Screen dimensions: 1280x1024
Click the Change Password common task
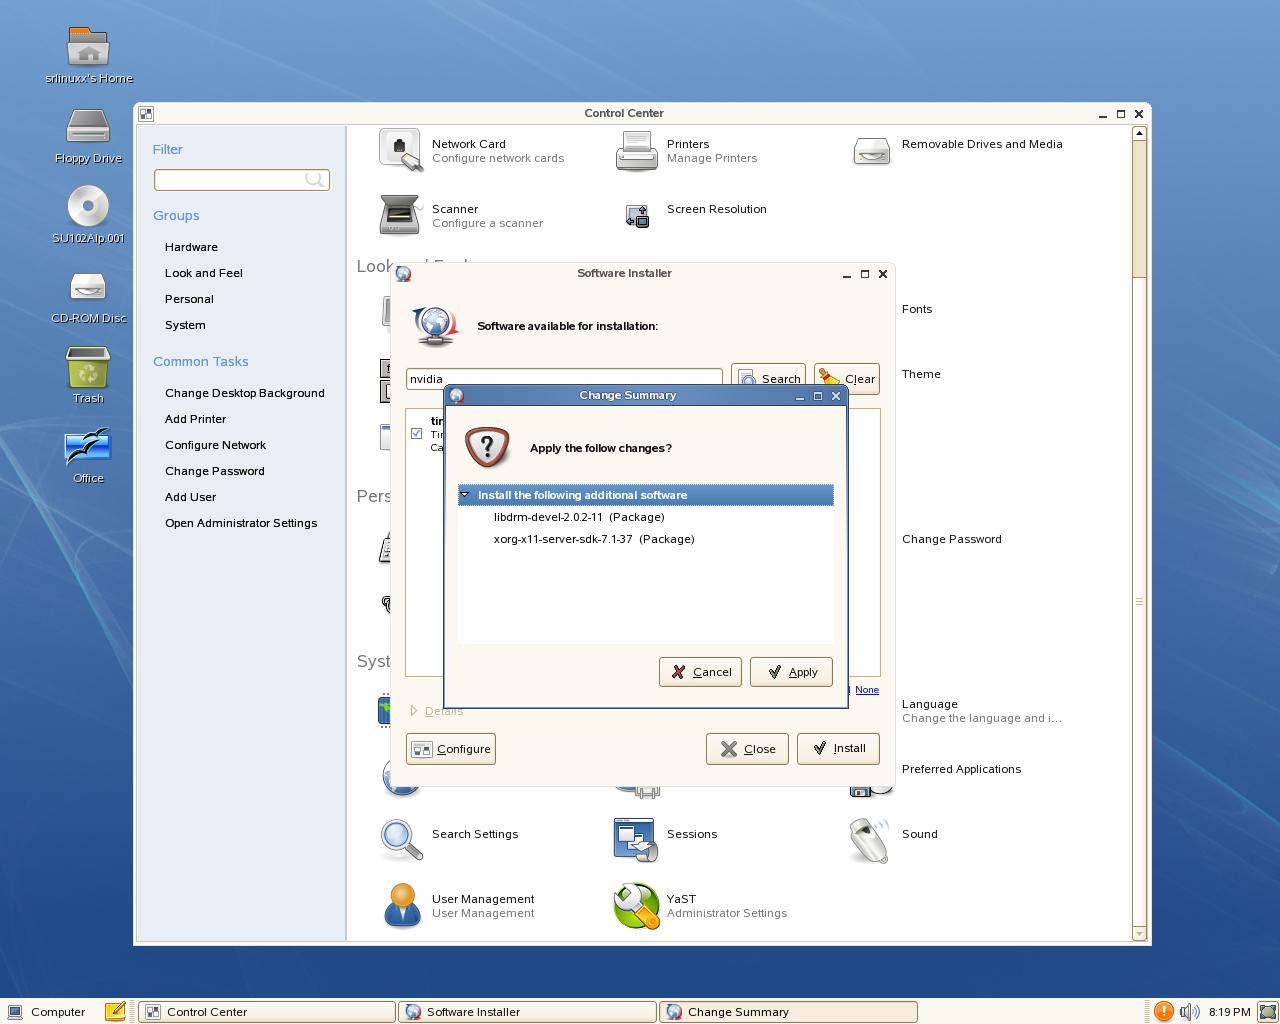tap(215, 471)
